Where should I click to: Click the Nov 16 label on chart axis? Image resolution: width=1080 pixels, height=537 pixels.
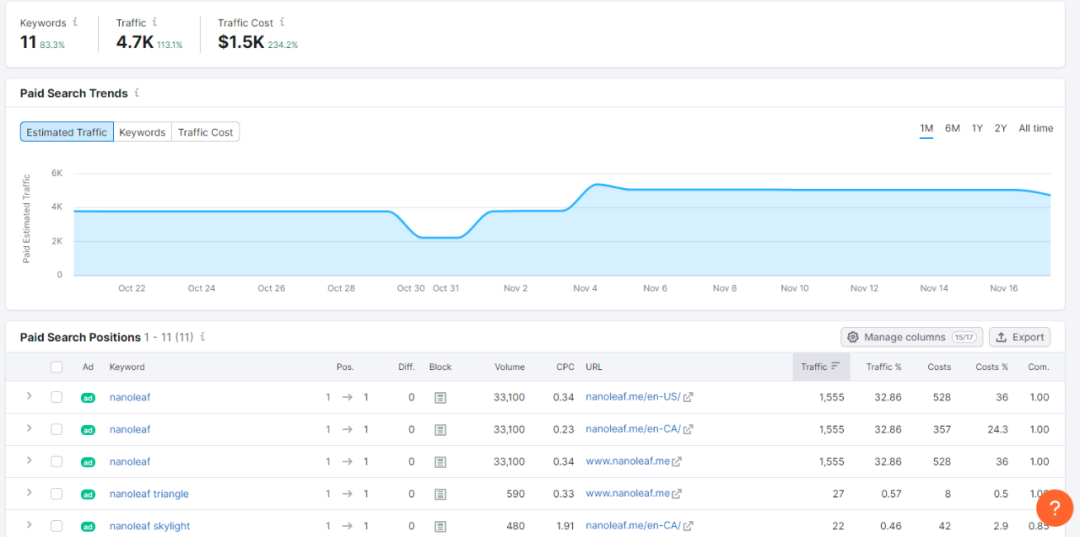1004,288
